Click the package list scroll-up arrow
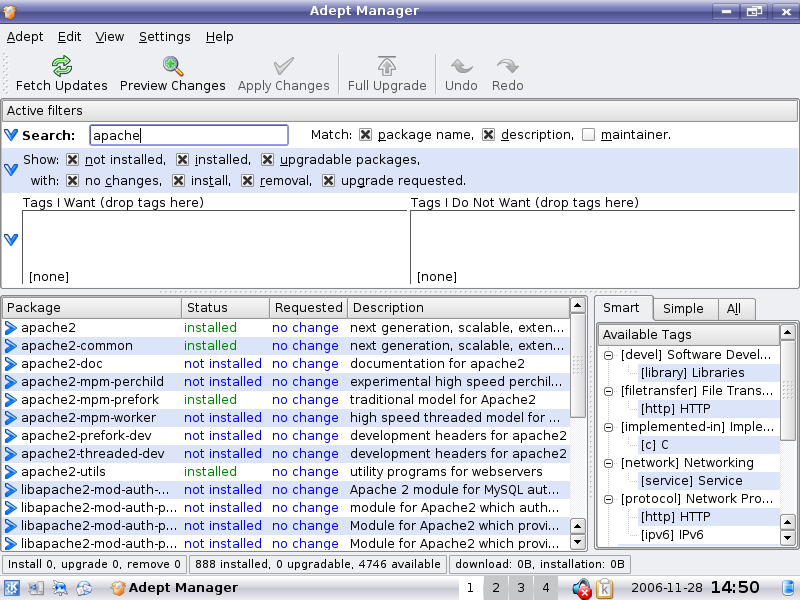This screenshot has width=800, height=600. 578,306
